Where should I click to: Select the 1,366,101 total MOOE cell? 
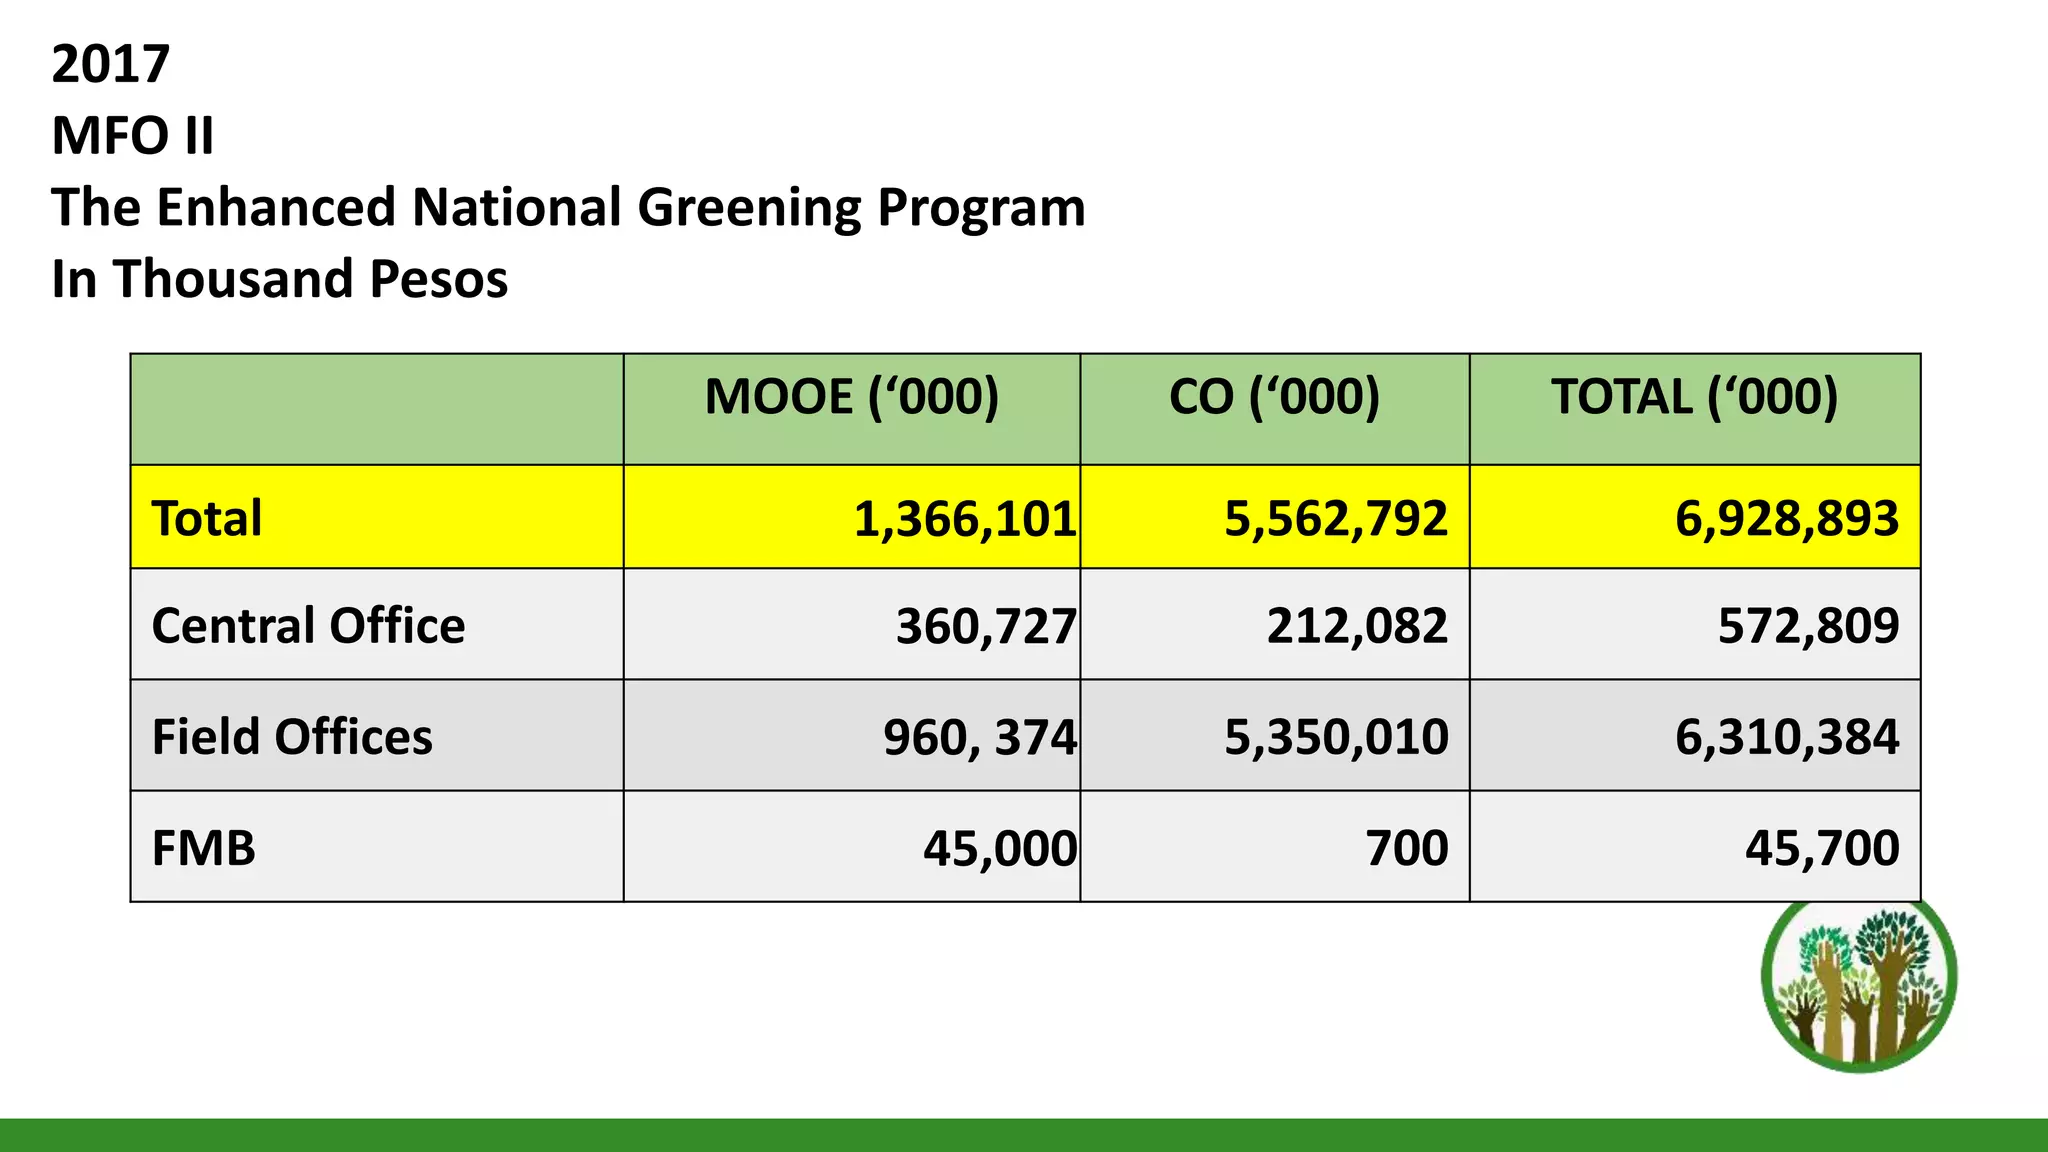click(x=964, y=519)
